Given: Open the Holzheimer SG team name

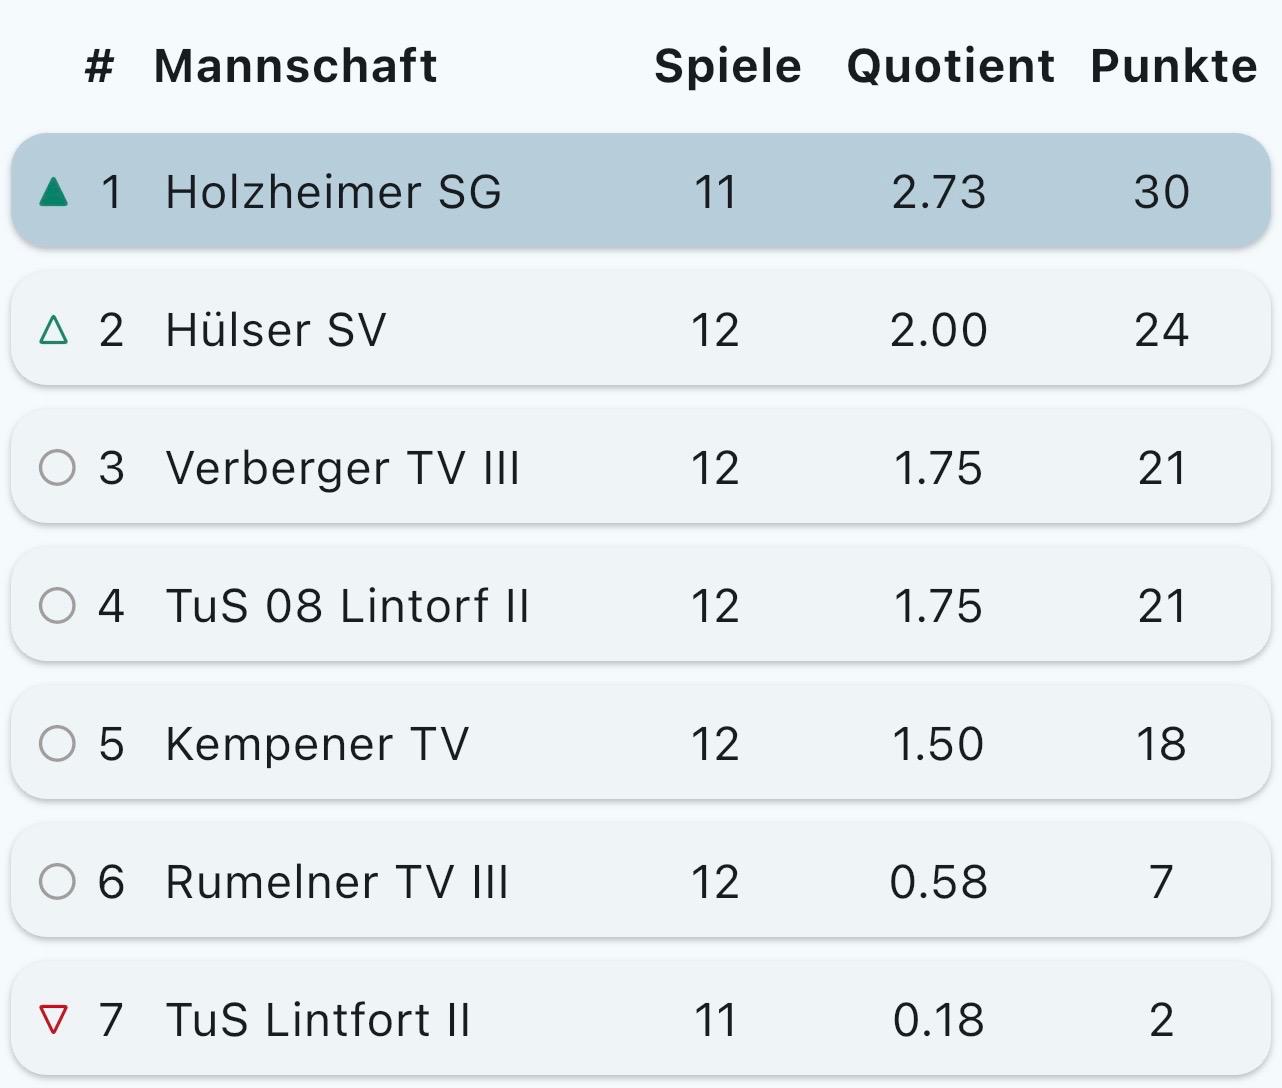Looking at the screenshot, I should pos(333,192).
